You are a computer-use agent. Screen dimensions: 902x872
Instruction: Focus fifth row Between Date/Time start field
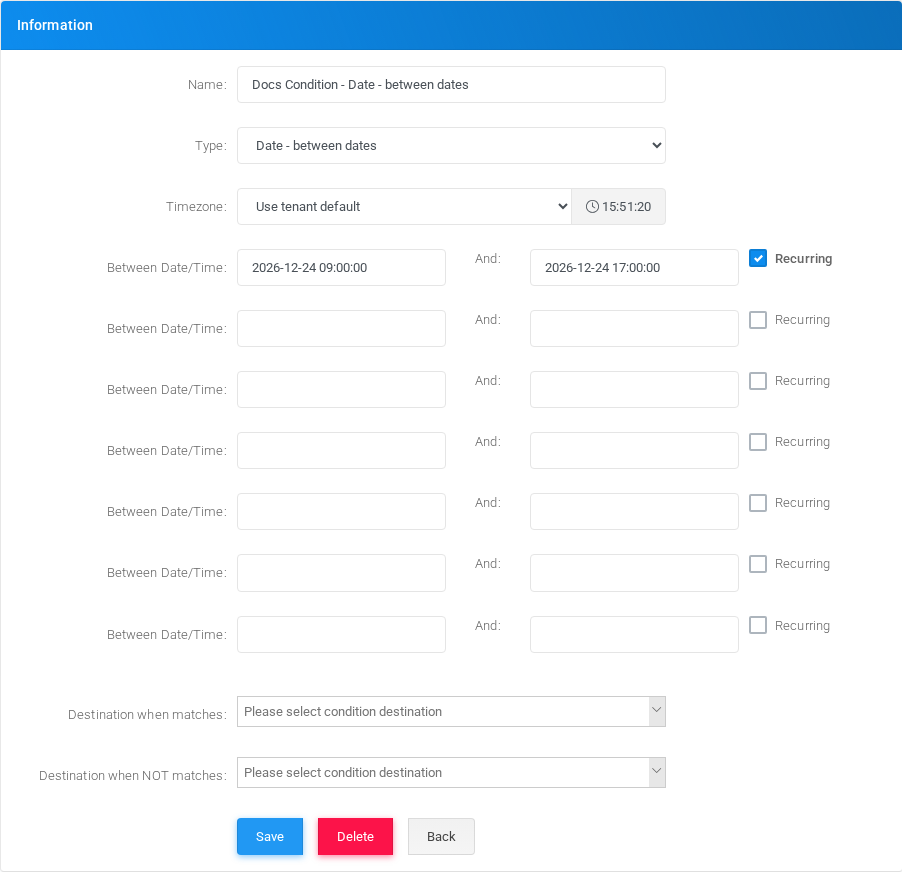pos(341,511)
